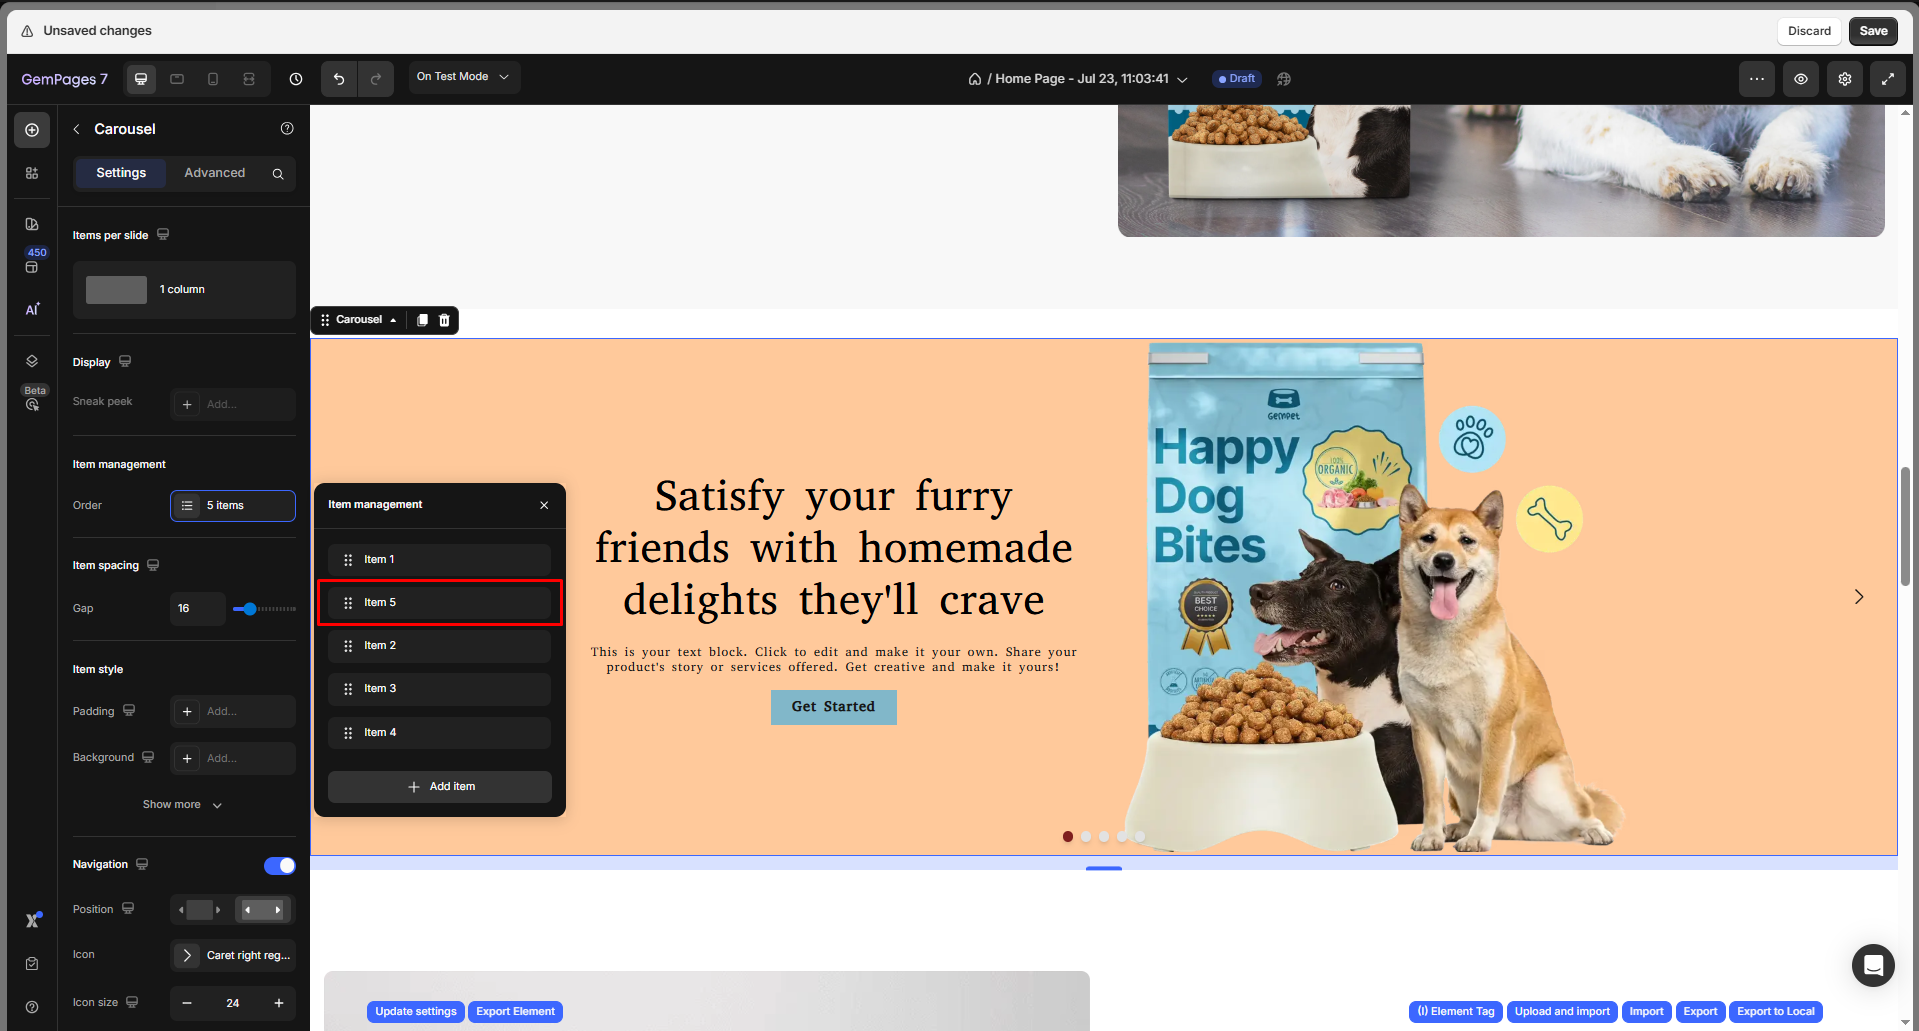Screen dimensions: 1919x1031
Task: Click the Gap slider handle
Action: pos(250,609)
